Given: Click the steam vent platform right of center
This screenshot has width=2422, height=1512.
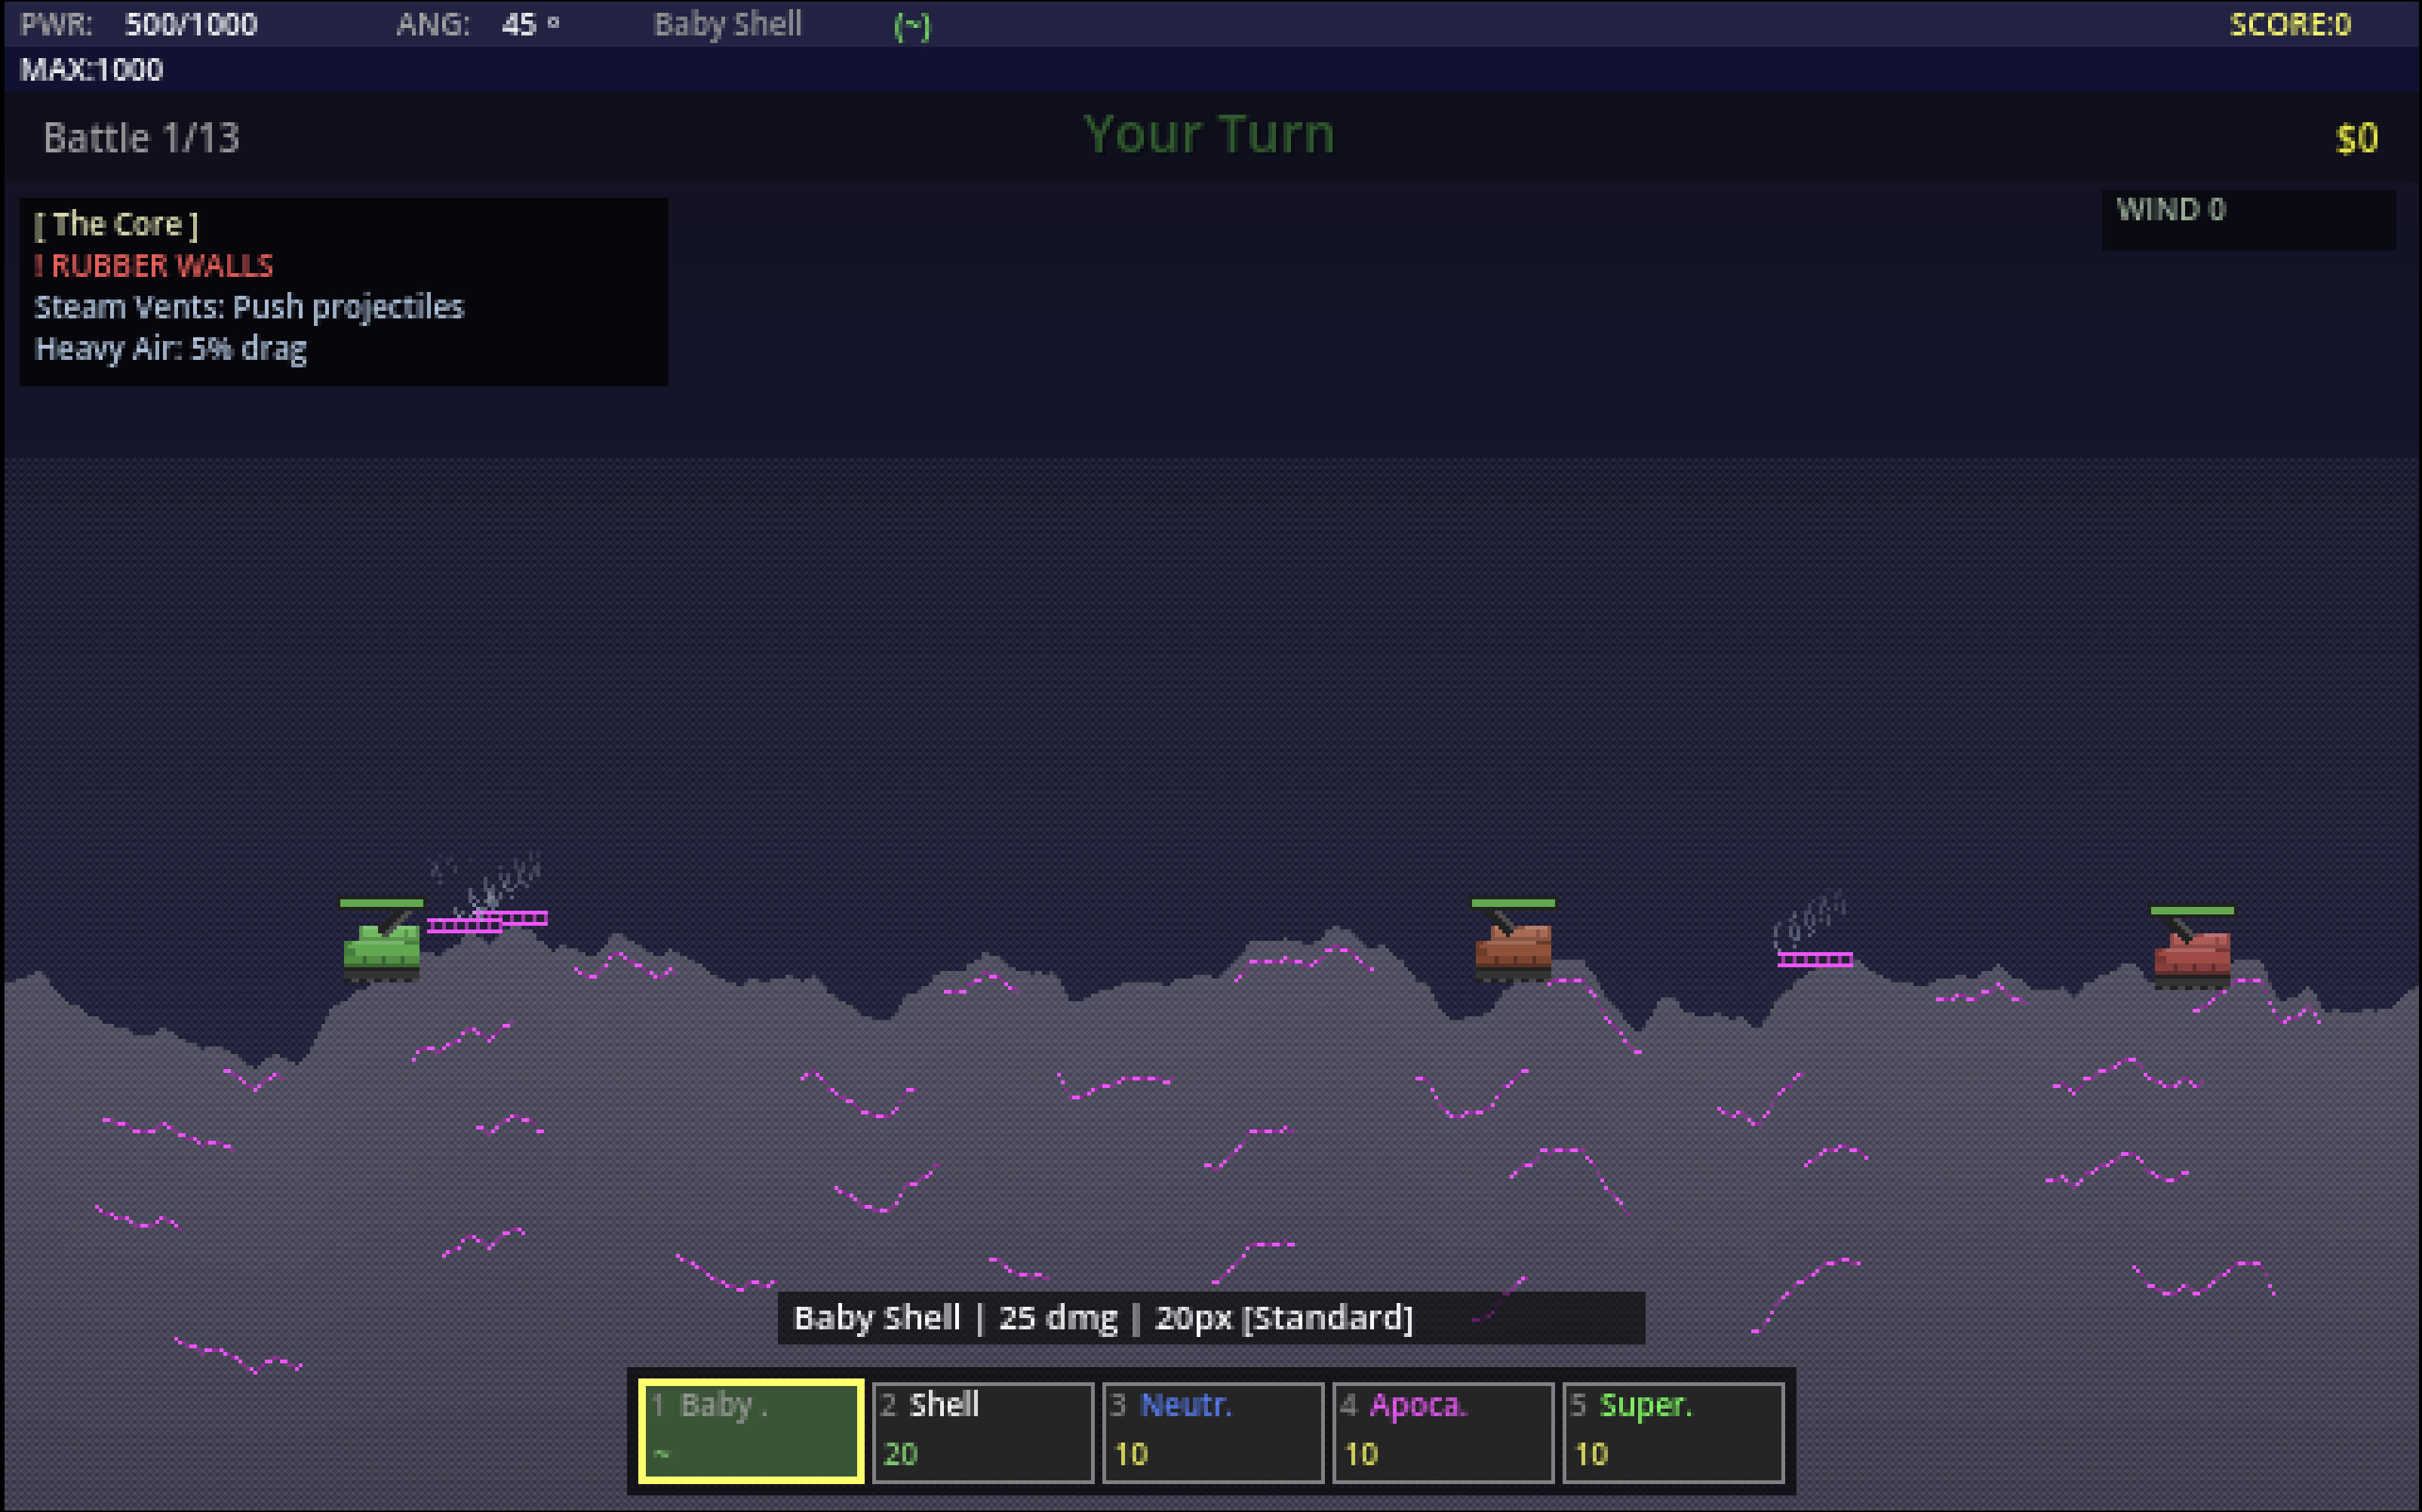Looking at the screenshot, I should [1814, 960].
